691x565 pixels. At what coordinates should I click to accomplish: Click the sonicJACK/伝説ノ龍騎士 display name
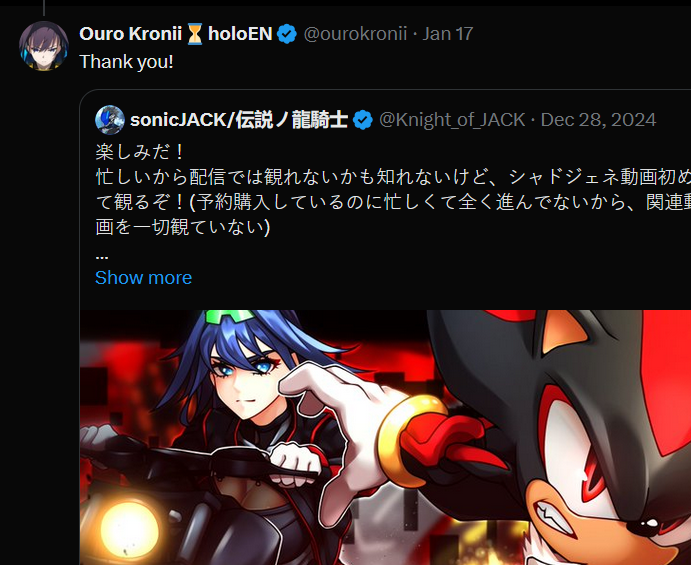coord(239,120)
